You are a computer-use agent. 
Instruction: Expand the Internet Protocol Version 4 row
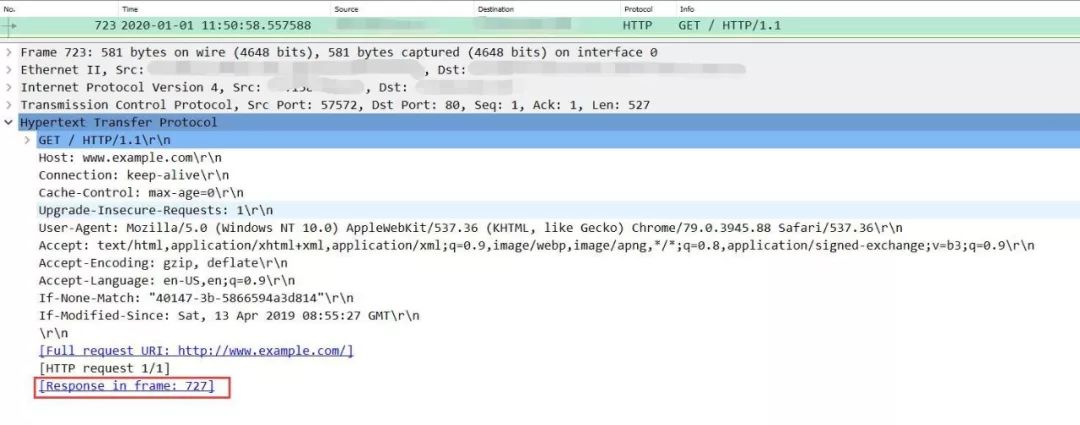[x=8, y=87]
